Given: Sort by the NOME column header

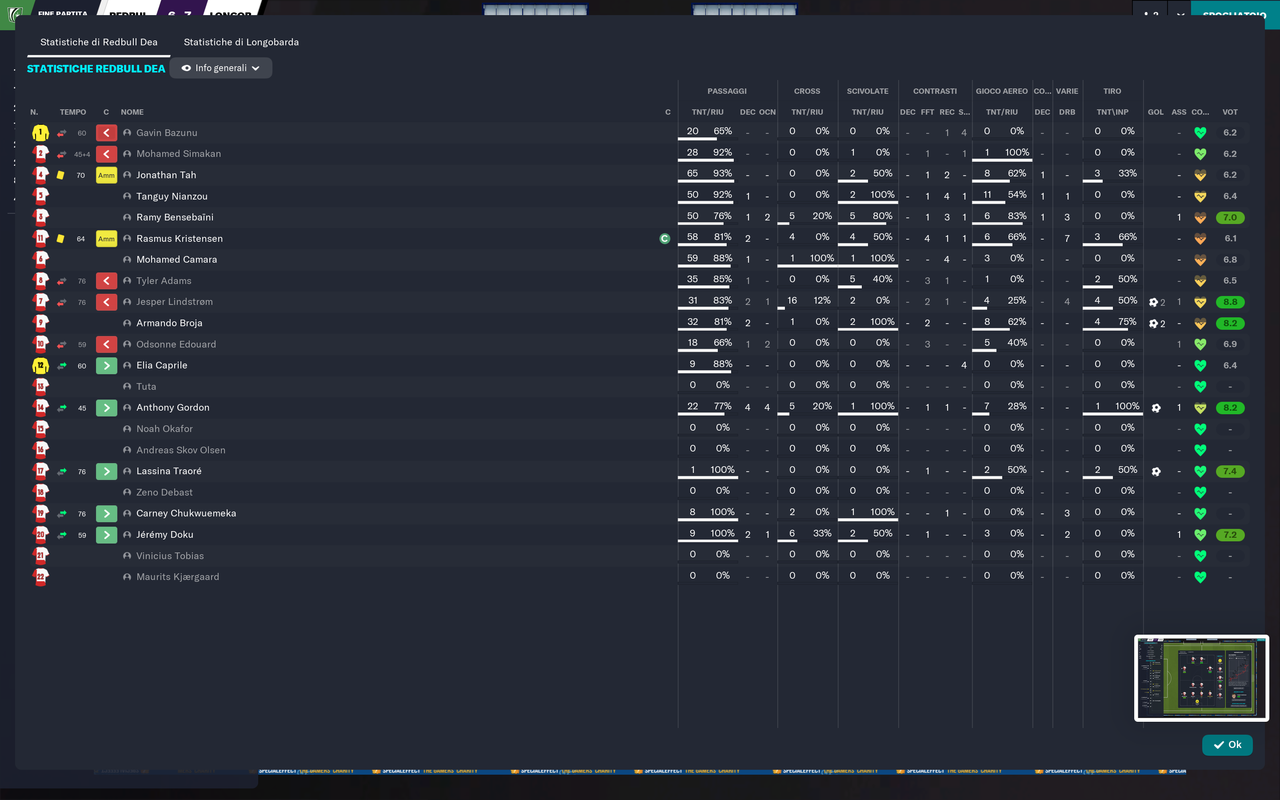Looking at the screenshot, I should pyautogui.click(x=132, y=112).
